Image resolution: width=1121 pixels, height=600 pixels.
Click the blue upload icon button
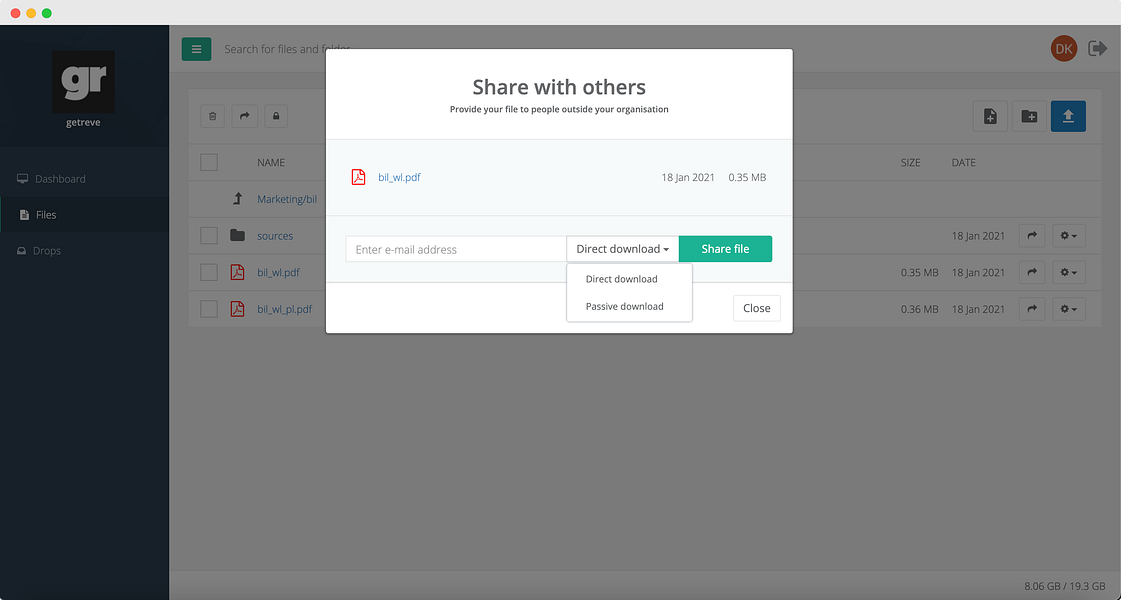[x=1068, y=117]
